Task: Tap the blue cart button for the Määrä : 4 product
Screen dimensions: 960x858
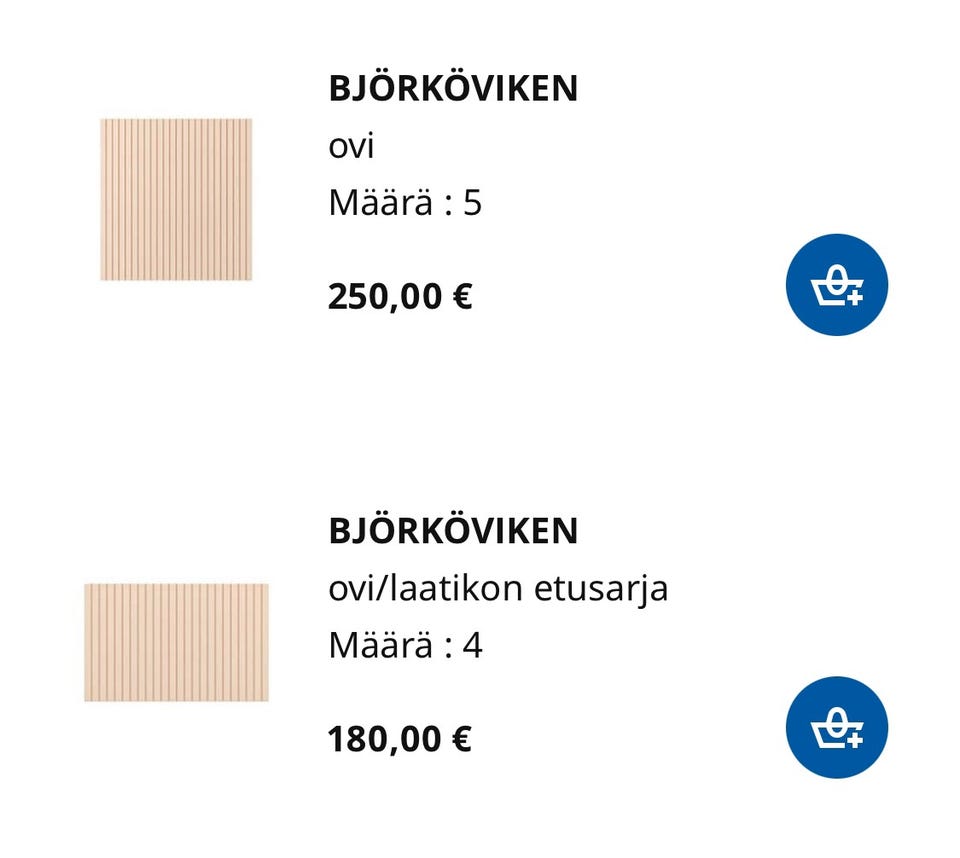Action: (837, 727)
